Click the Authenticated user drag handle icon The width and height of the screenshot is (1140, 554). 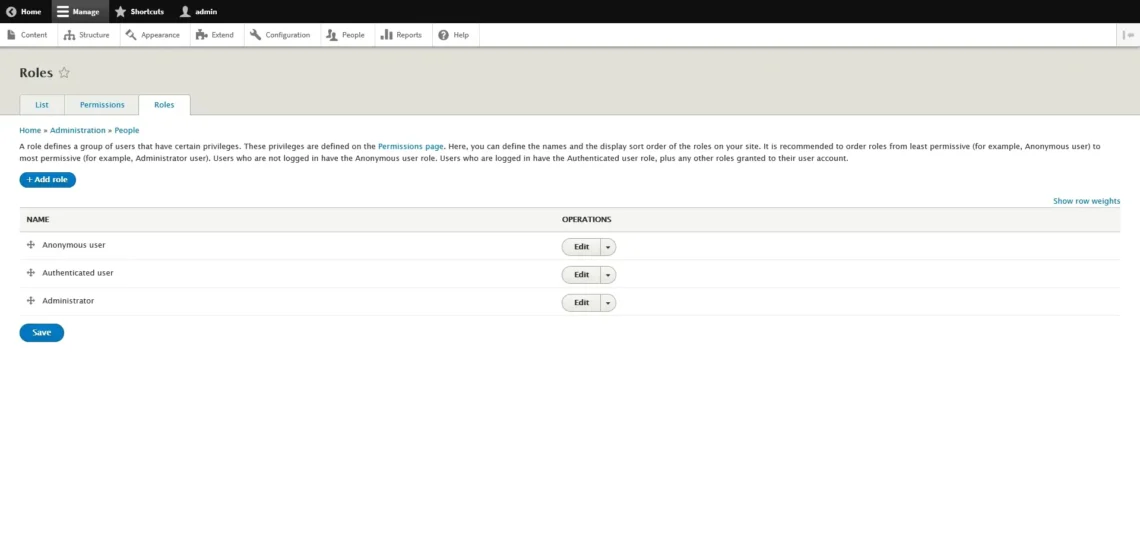tap(31, 273)
